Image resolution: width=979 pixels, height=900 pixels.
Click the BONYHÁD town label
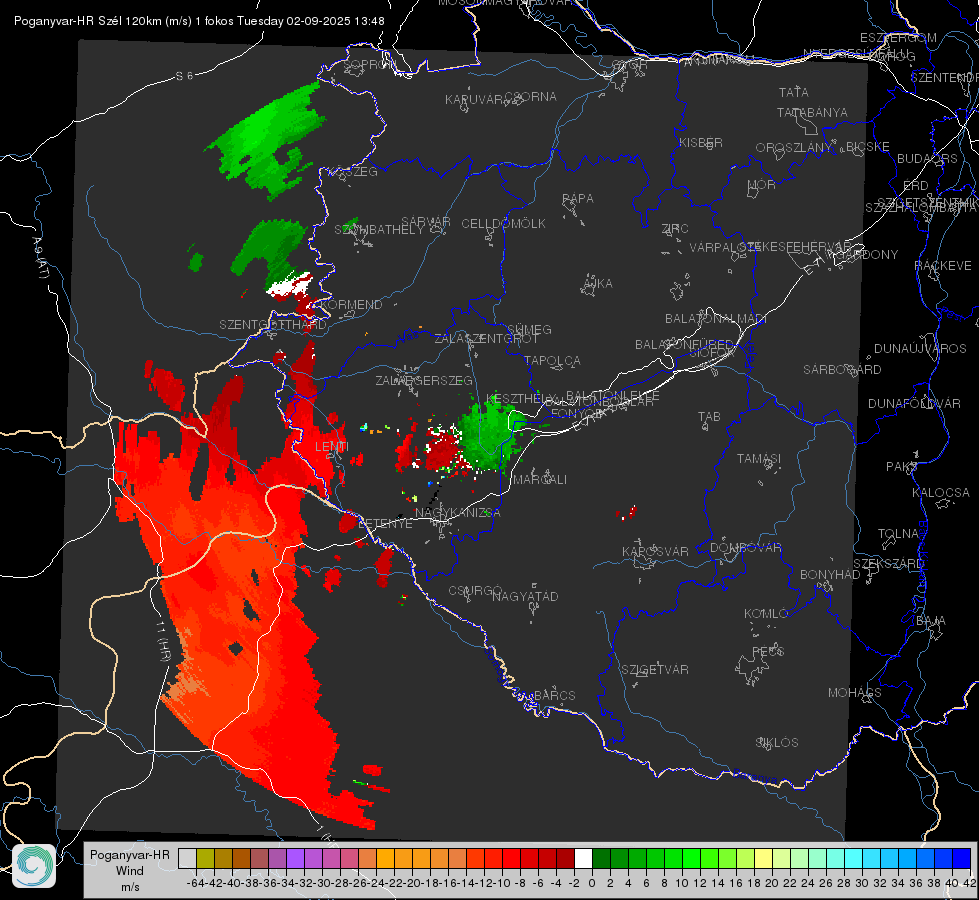click(x=830, y=575)
